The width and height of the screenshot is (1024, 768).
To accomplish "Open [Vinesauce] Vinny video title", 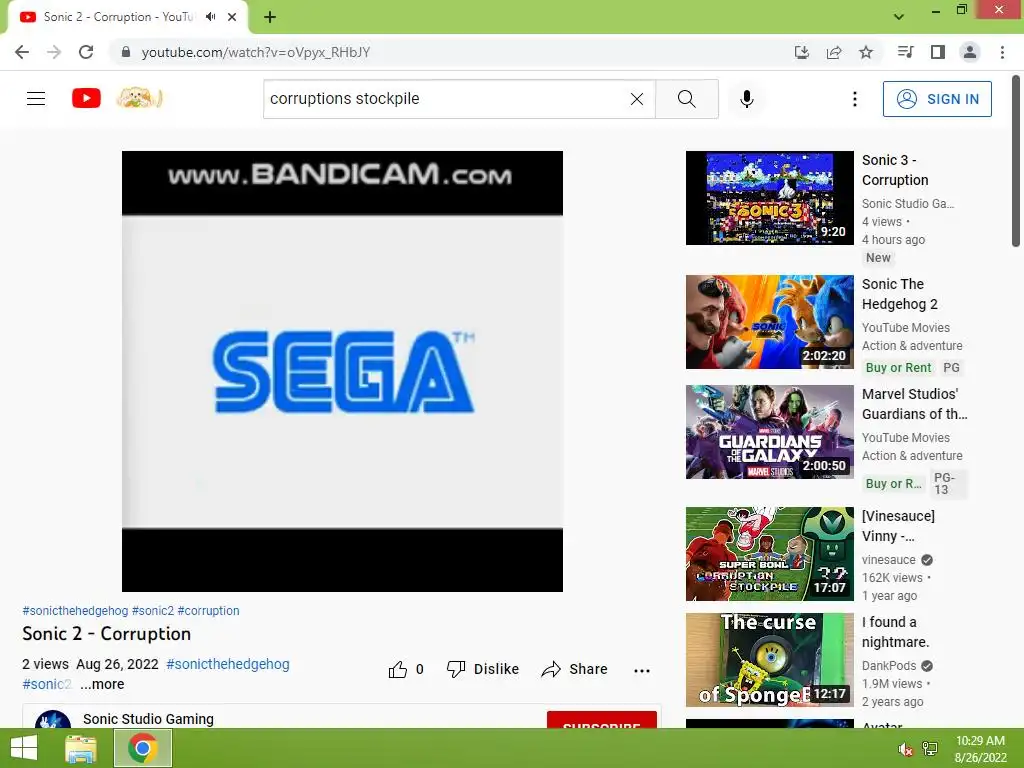I will 898,526.
